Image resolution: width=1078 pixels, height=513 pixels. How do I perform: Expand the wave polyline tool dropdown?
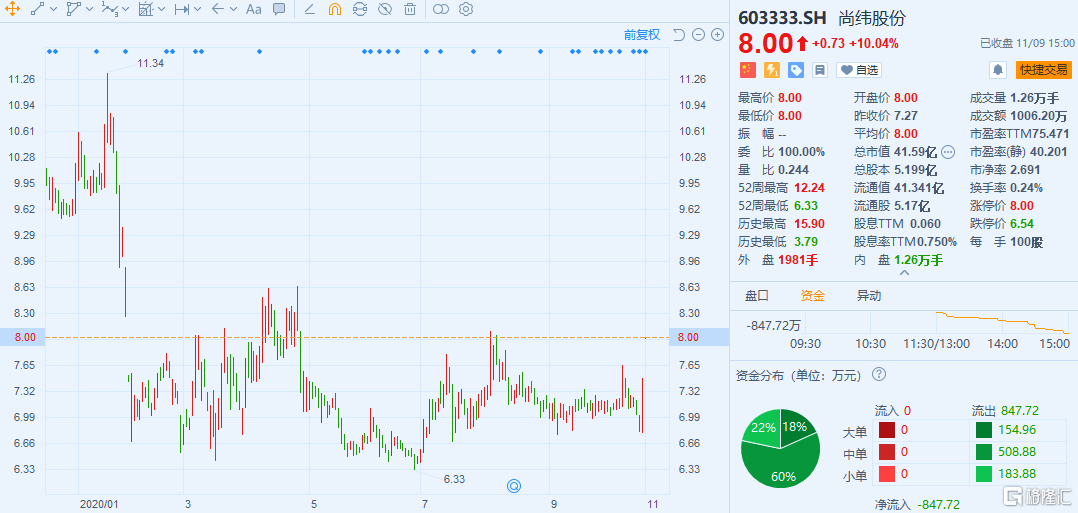pyautogui.click(x=125, y=10)
